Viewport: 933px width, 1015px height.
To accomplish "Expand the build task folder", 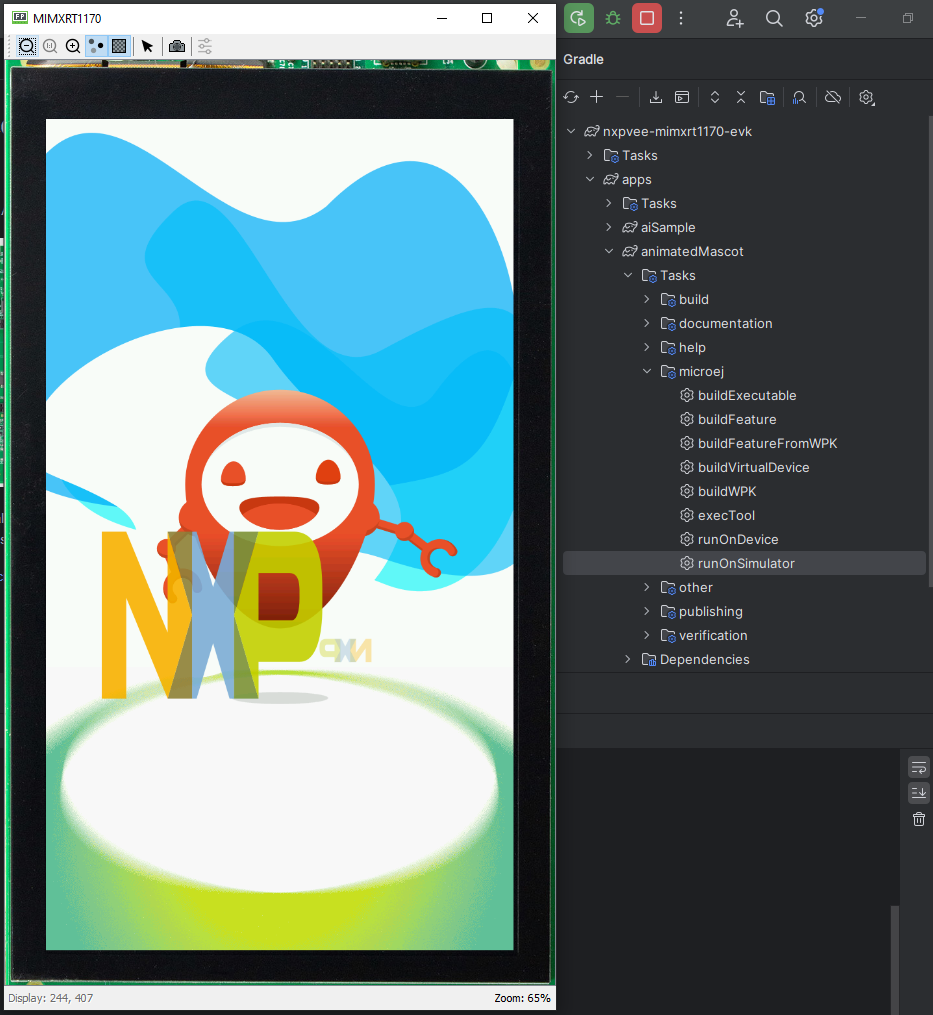I will click(647, 299).
